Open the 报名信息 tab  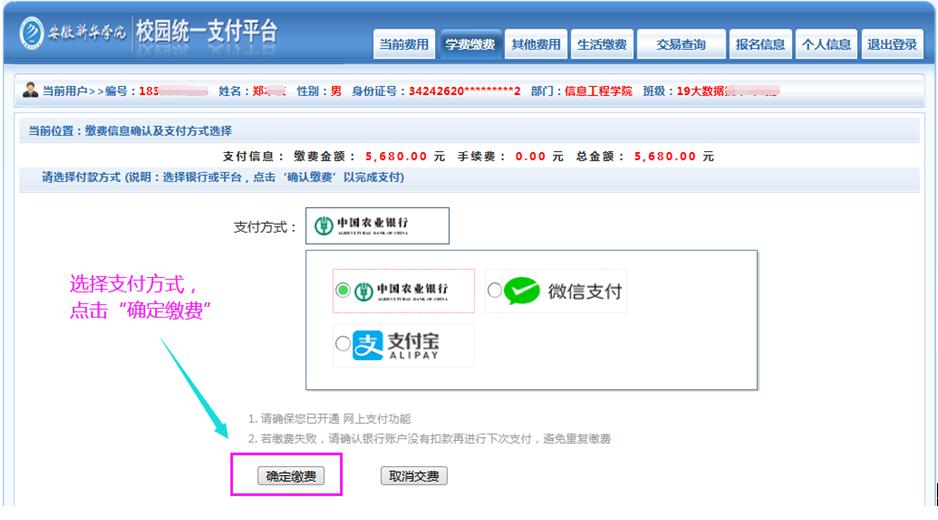point(760,45)
